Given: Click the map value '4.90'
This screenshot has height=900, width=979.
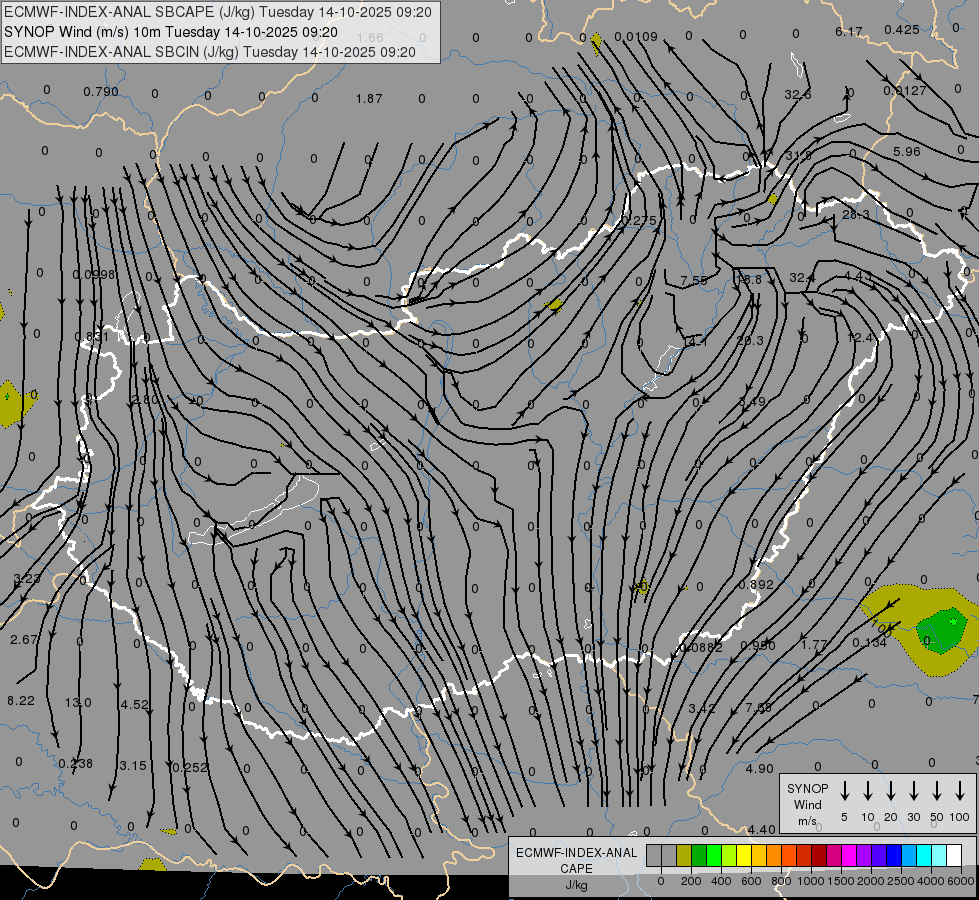Looking at the screenshot, I should 759,769.
